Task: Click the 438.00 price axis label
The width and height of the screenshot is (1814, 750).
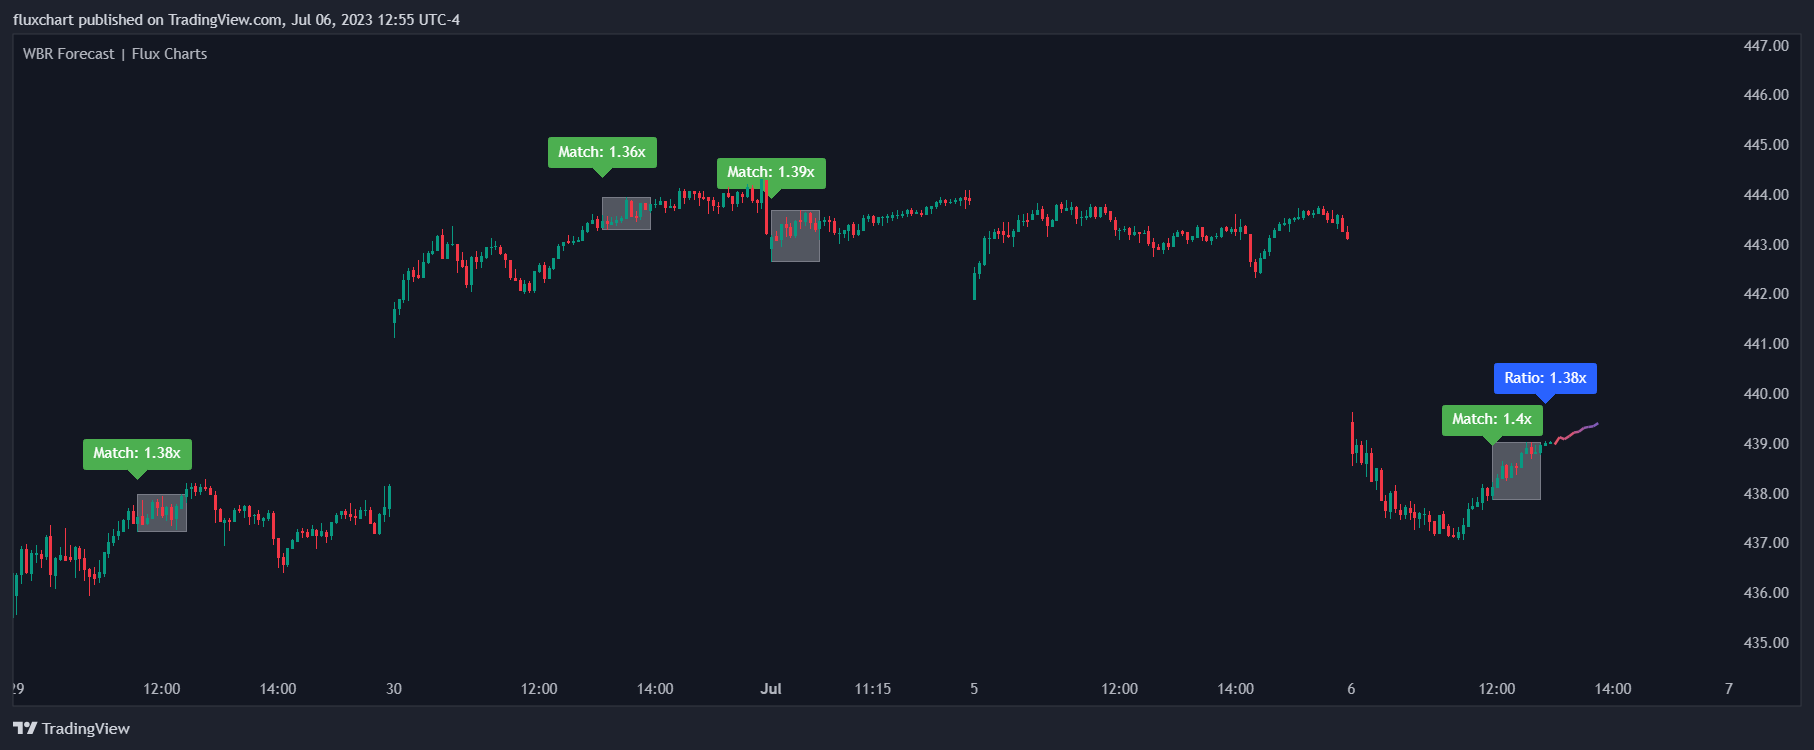Action: [x=1766, y=493]
